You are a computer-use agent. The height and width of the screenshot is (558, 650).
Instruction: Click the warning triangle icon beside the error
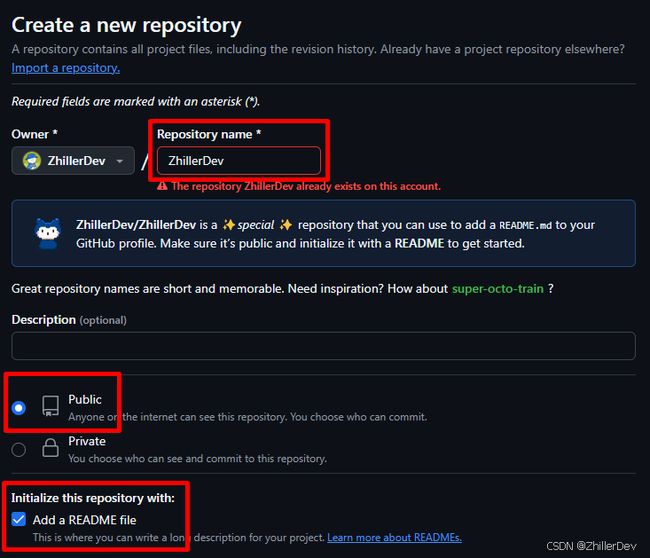click(x=162, y=186)
